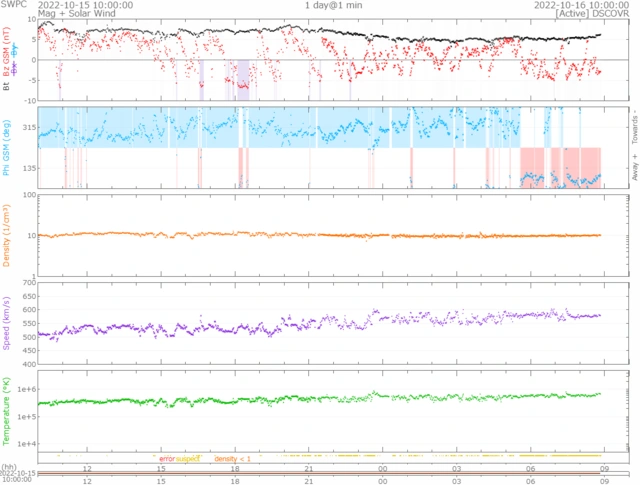The width and height of the screenshot is (640, 485).
Task: Click the Away + sector label
Action: tap(634, 169)
